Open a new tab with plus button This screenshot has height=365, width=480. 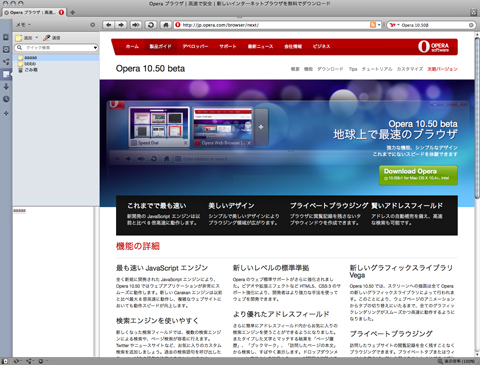[72, 13]
